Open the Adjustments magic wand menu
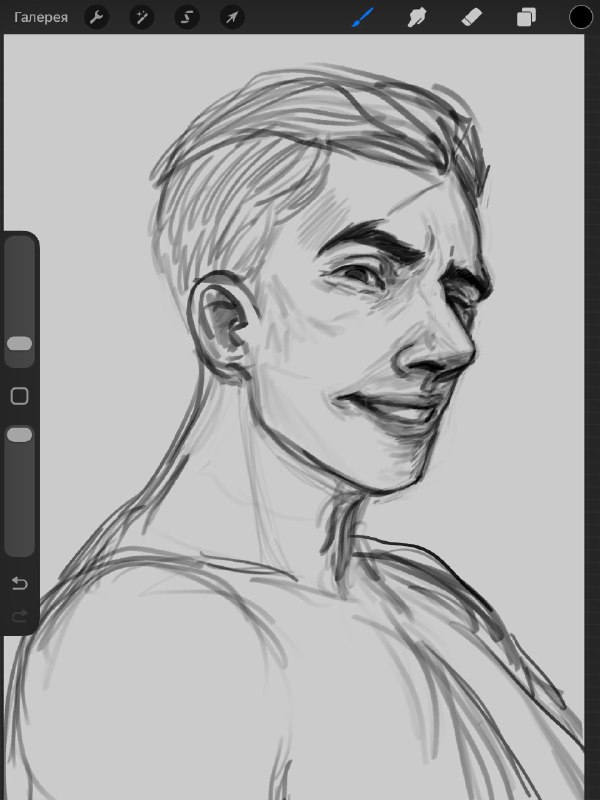Screen dimensions: 600x800 pos(141,18)
